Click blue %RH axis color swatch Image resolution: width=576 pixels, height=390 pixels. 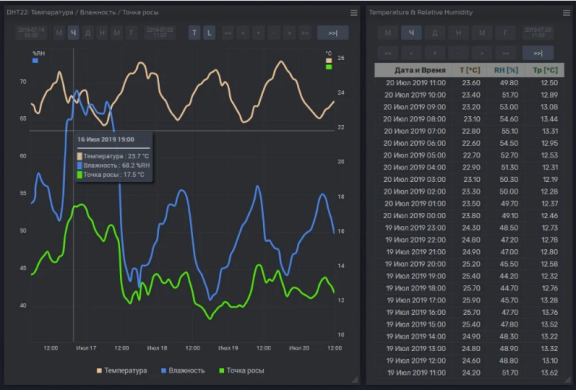35,61
